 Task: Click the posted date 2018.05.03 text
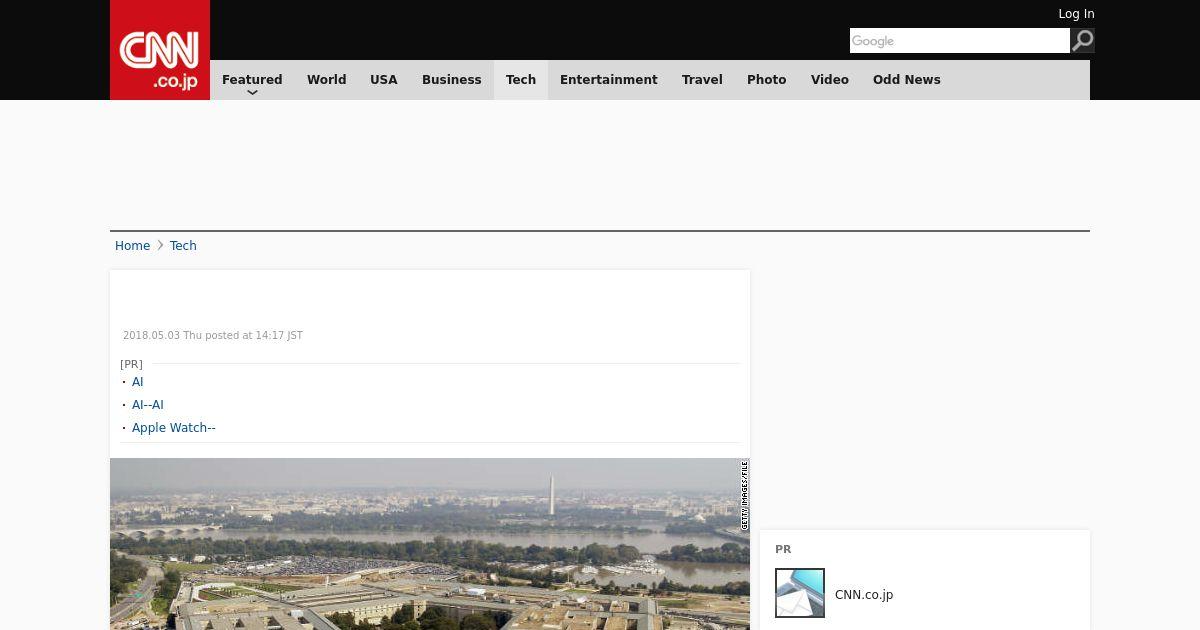[x=213, y=336]
